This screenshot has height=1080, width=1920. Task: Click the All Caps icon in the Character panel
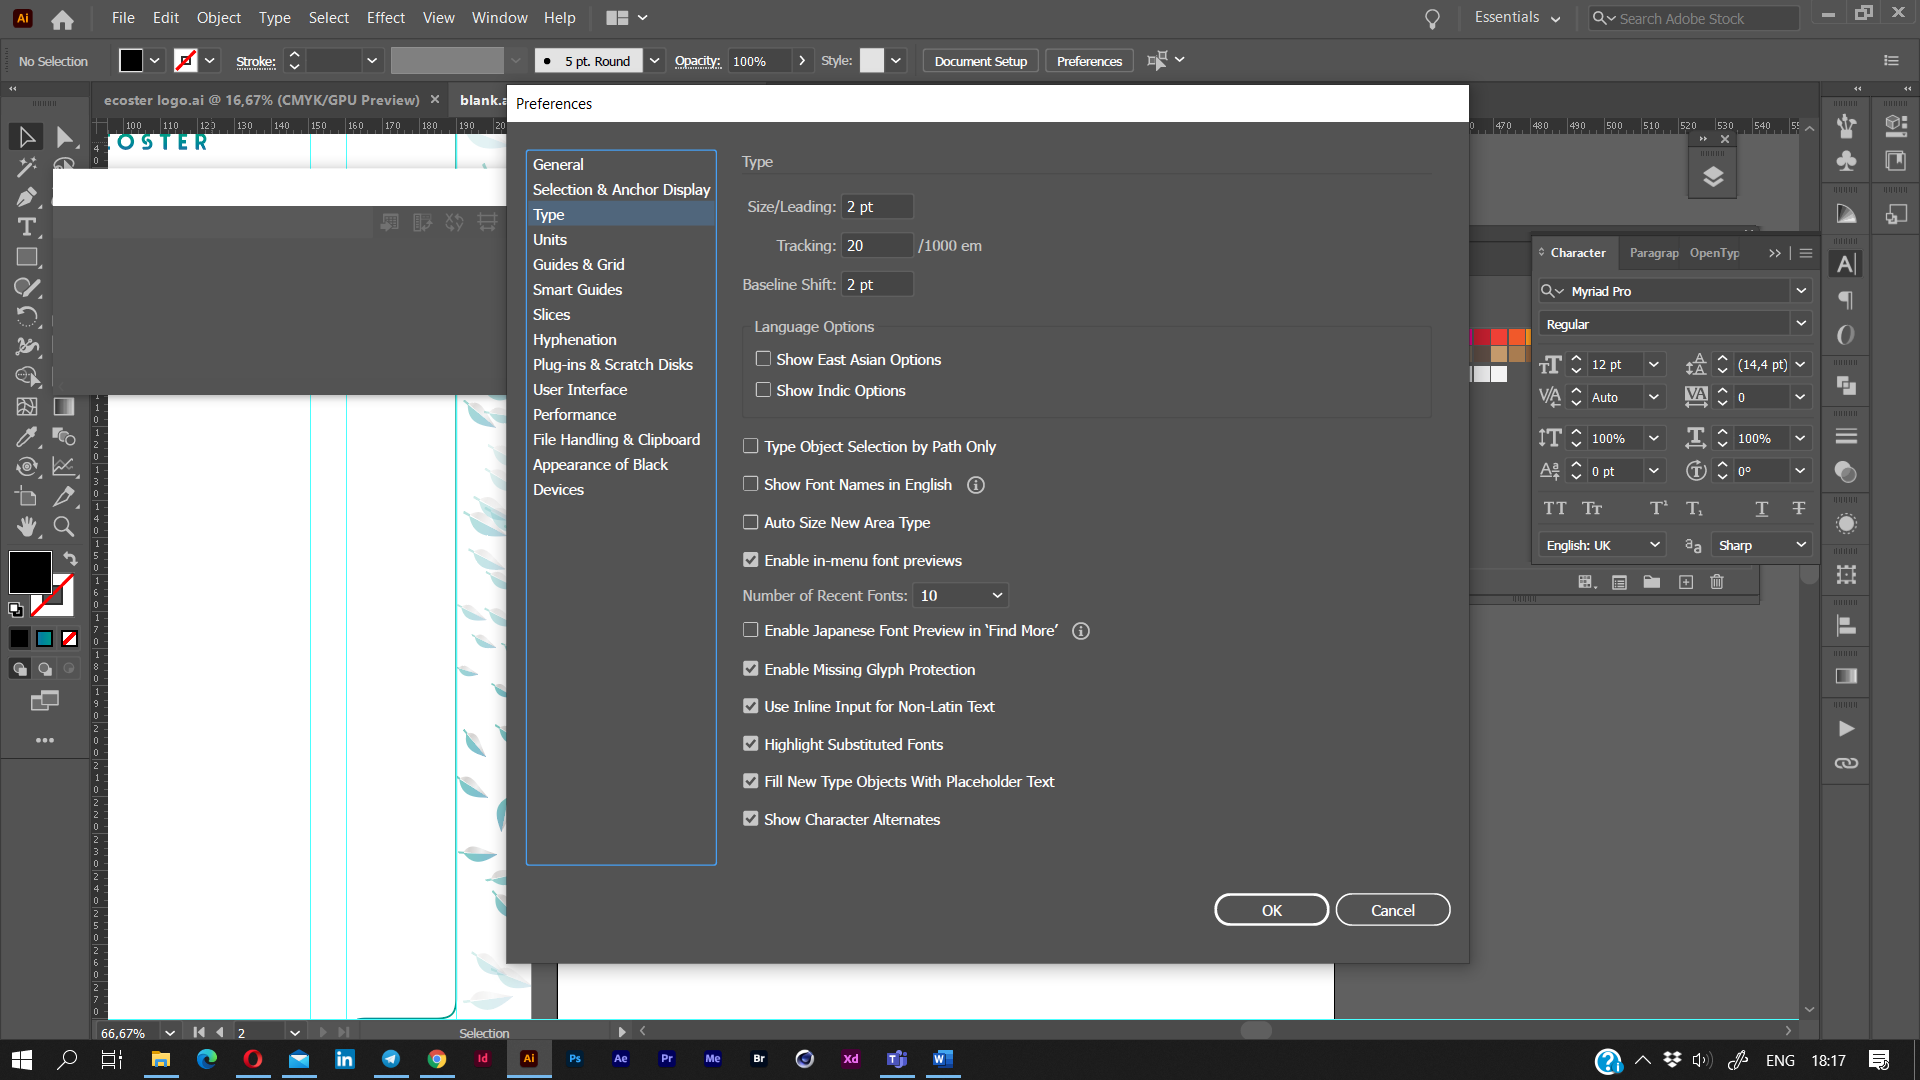(x=1555, y=508)
